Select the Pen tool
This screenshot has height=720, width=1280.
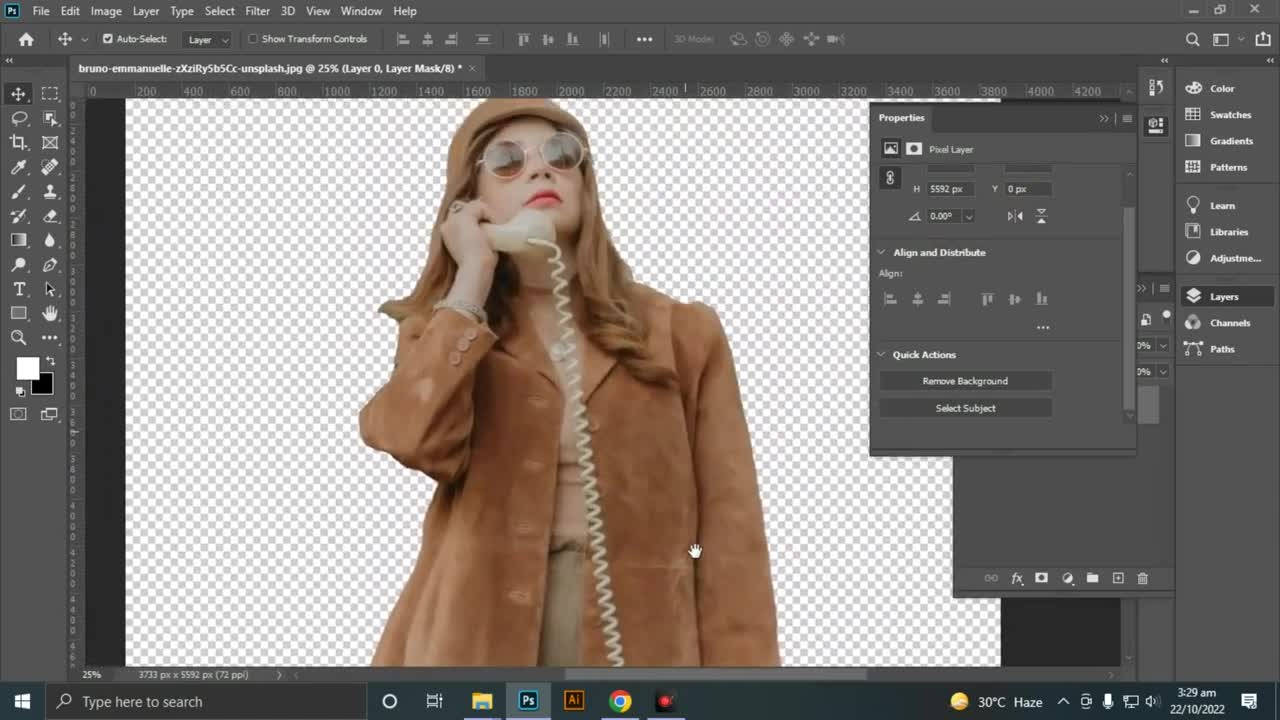[x=50, y=265]
